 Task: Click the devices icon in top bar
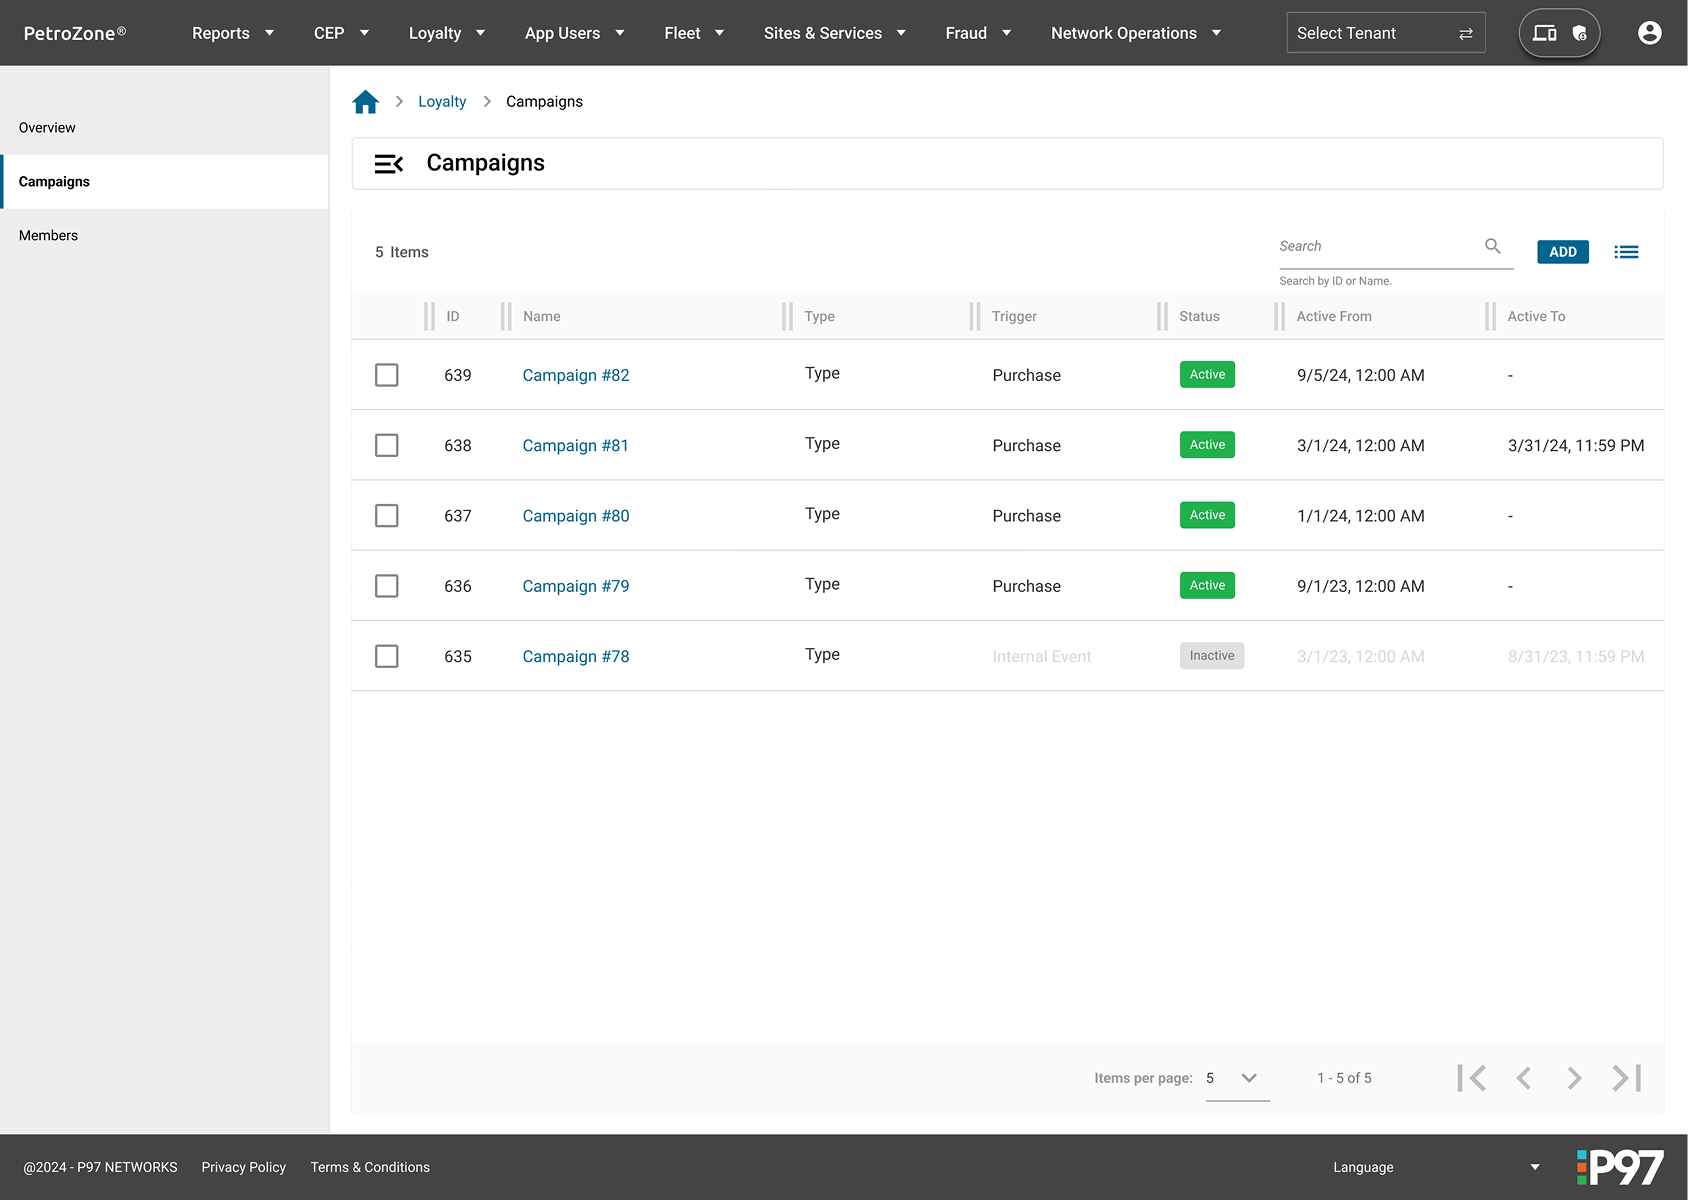point(1544,33)
